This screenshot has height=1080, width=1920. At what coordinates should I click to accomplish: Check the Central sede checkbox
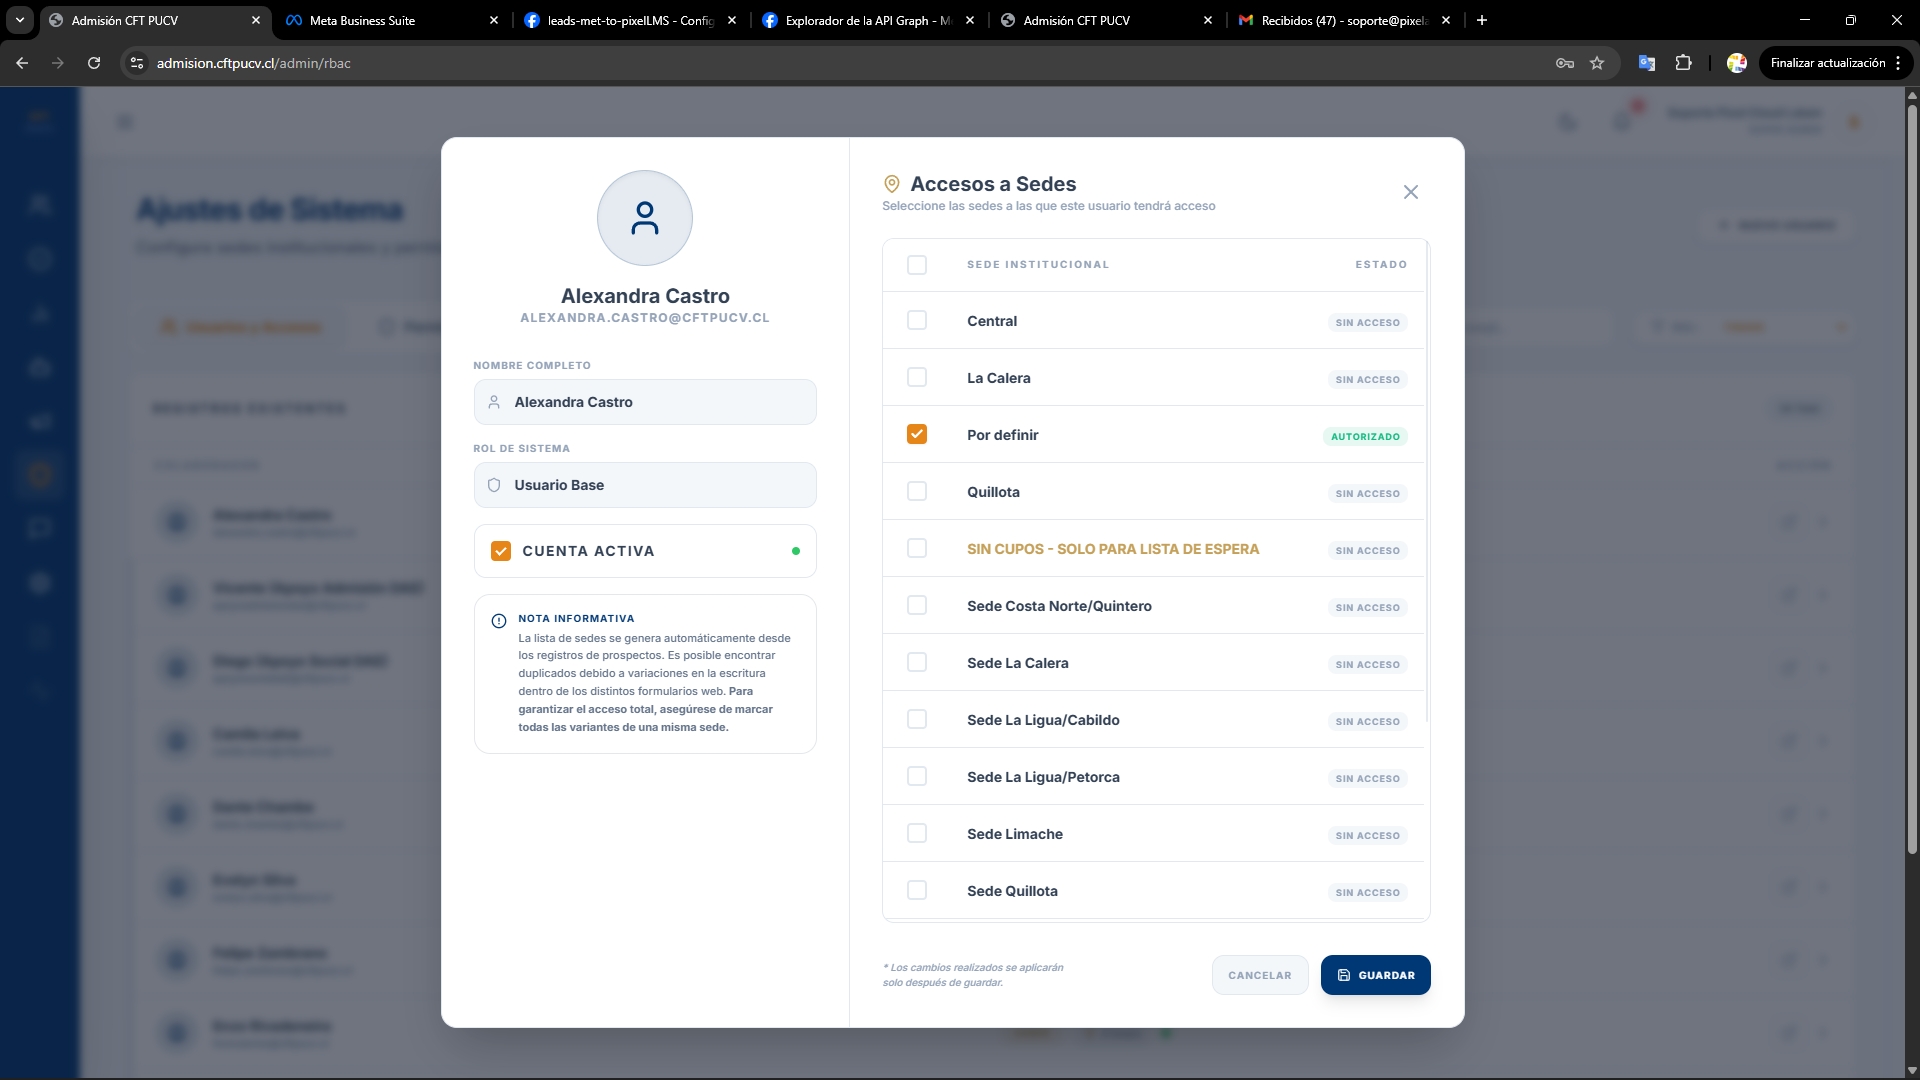pyautogui.click(x=917, y=320)
